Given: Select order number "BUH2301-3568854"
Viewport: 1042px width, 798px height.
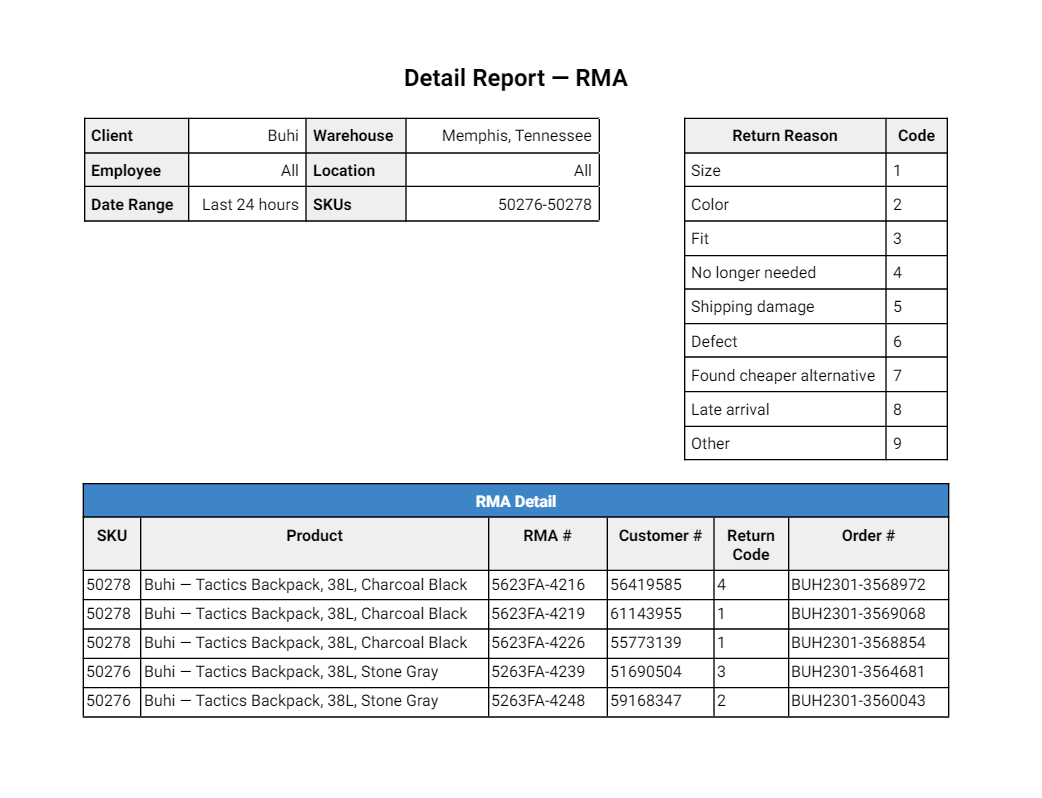Looking at the screenshot, I should click(x=858, y=643).
